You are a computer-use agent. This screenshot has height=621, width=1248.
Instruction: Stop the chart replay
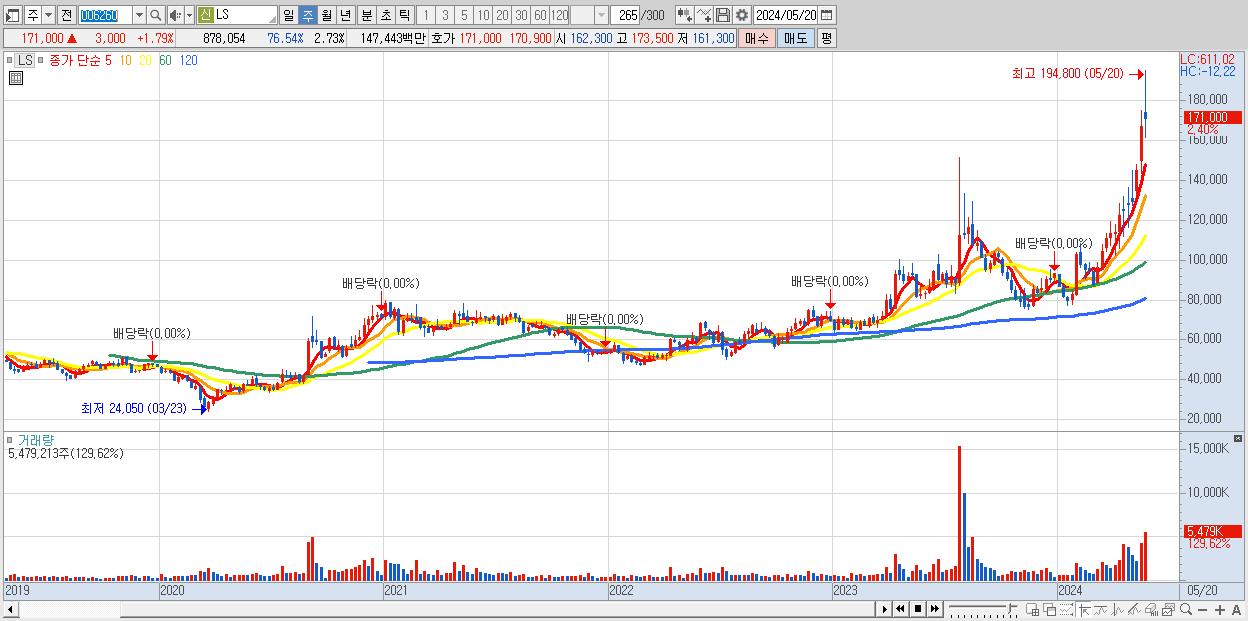[918, 609]
